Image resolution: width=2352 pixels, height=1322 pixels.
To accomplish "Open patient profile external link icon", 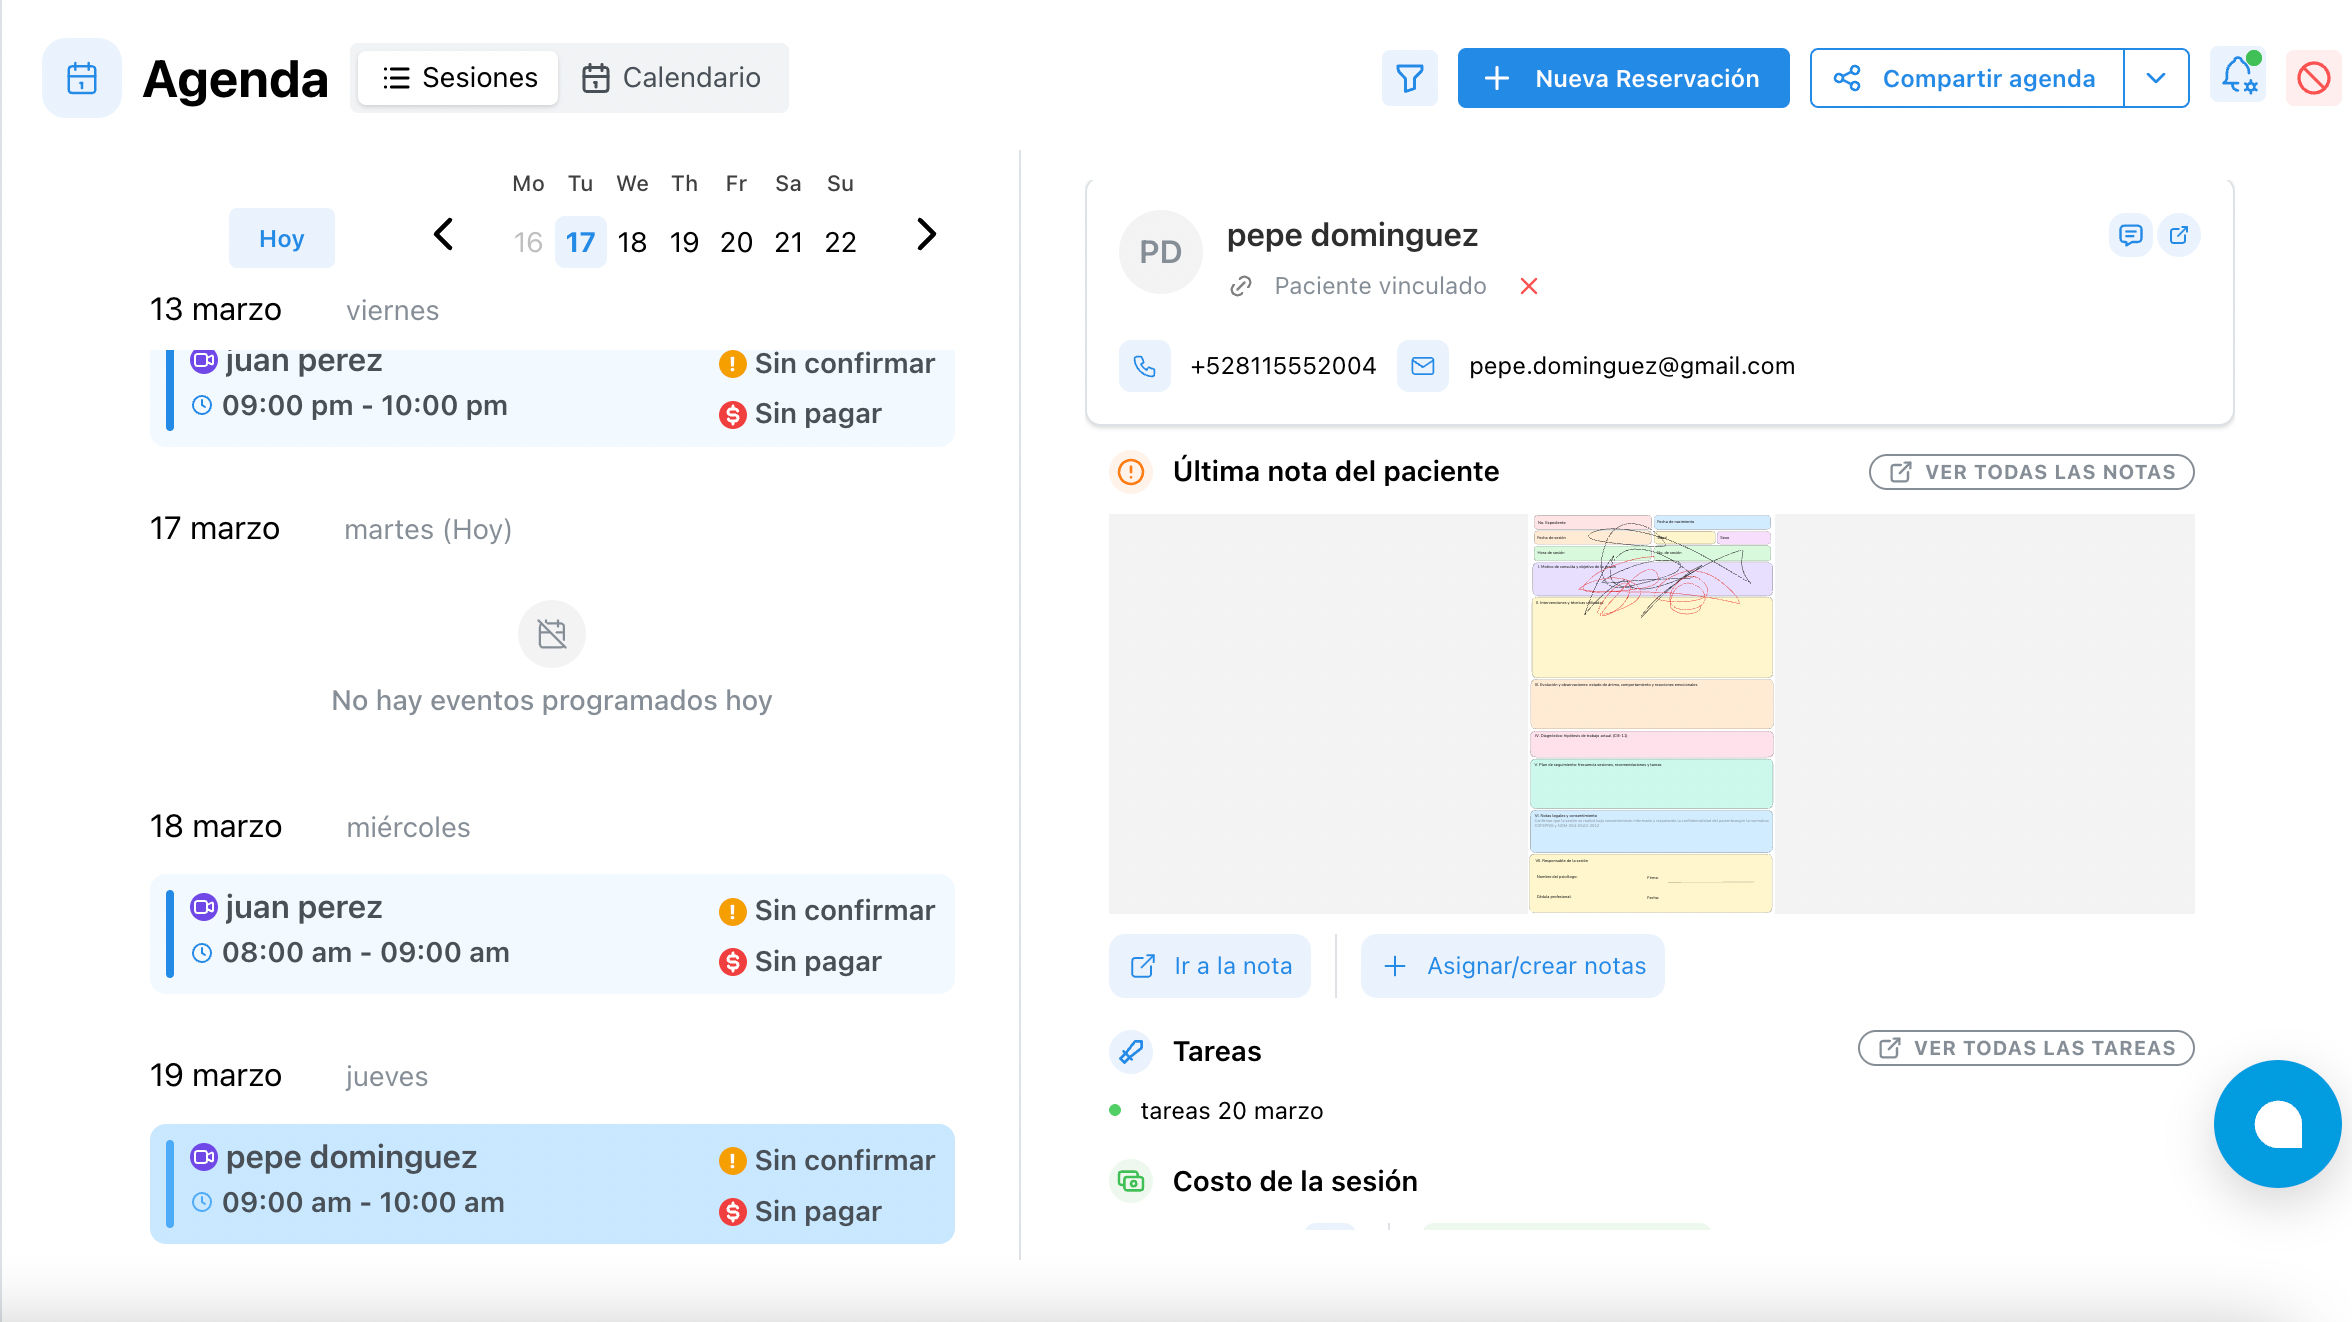I will click(2179, 235).
